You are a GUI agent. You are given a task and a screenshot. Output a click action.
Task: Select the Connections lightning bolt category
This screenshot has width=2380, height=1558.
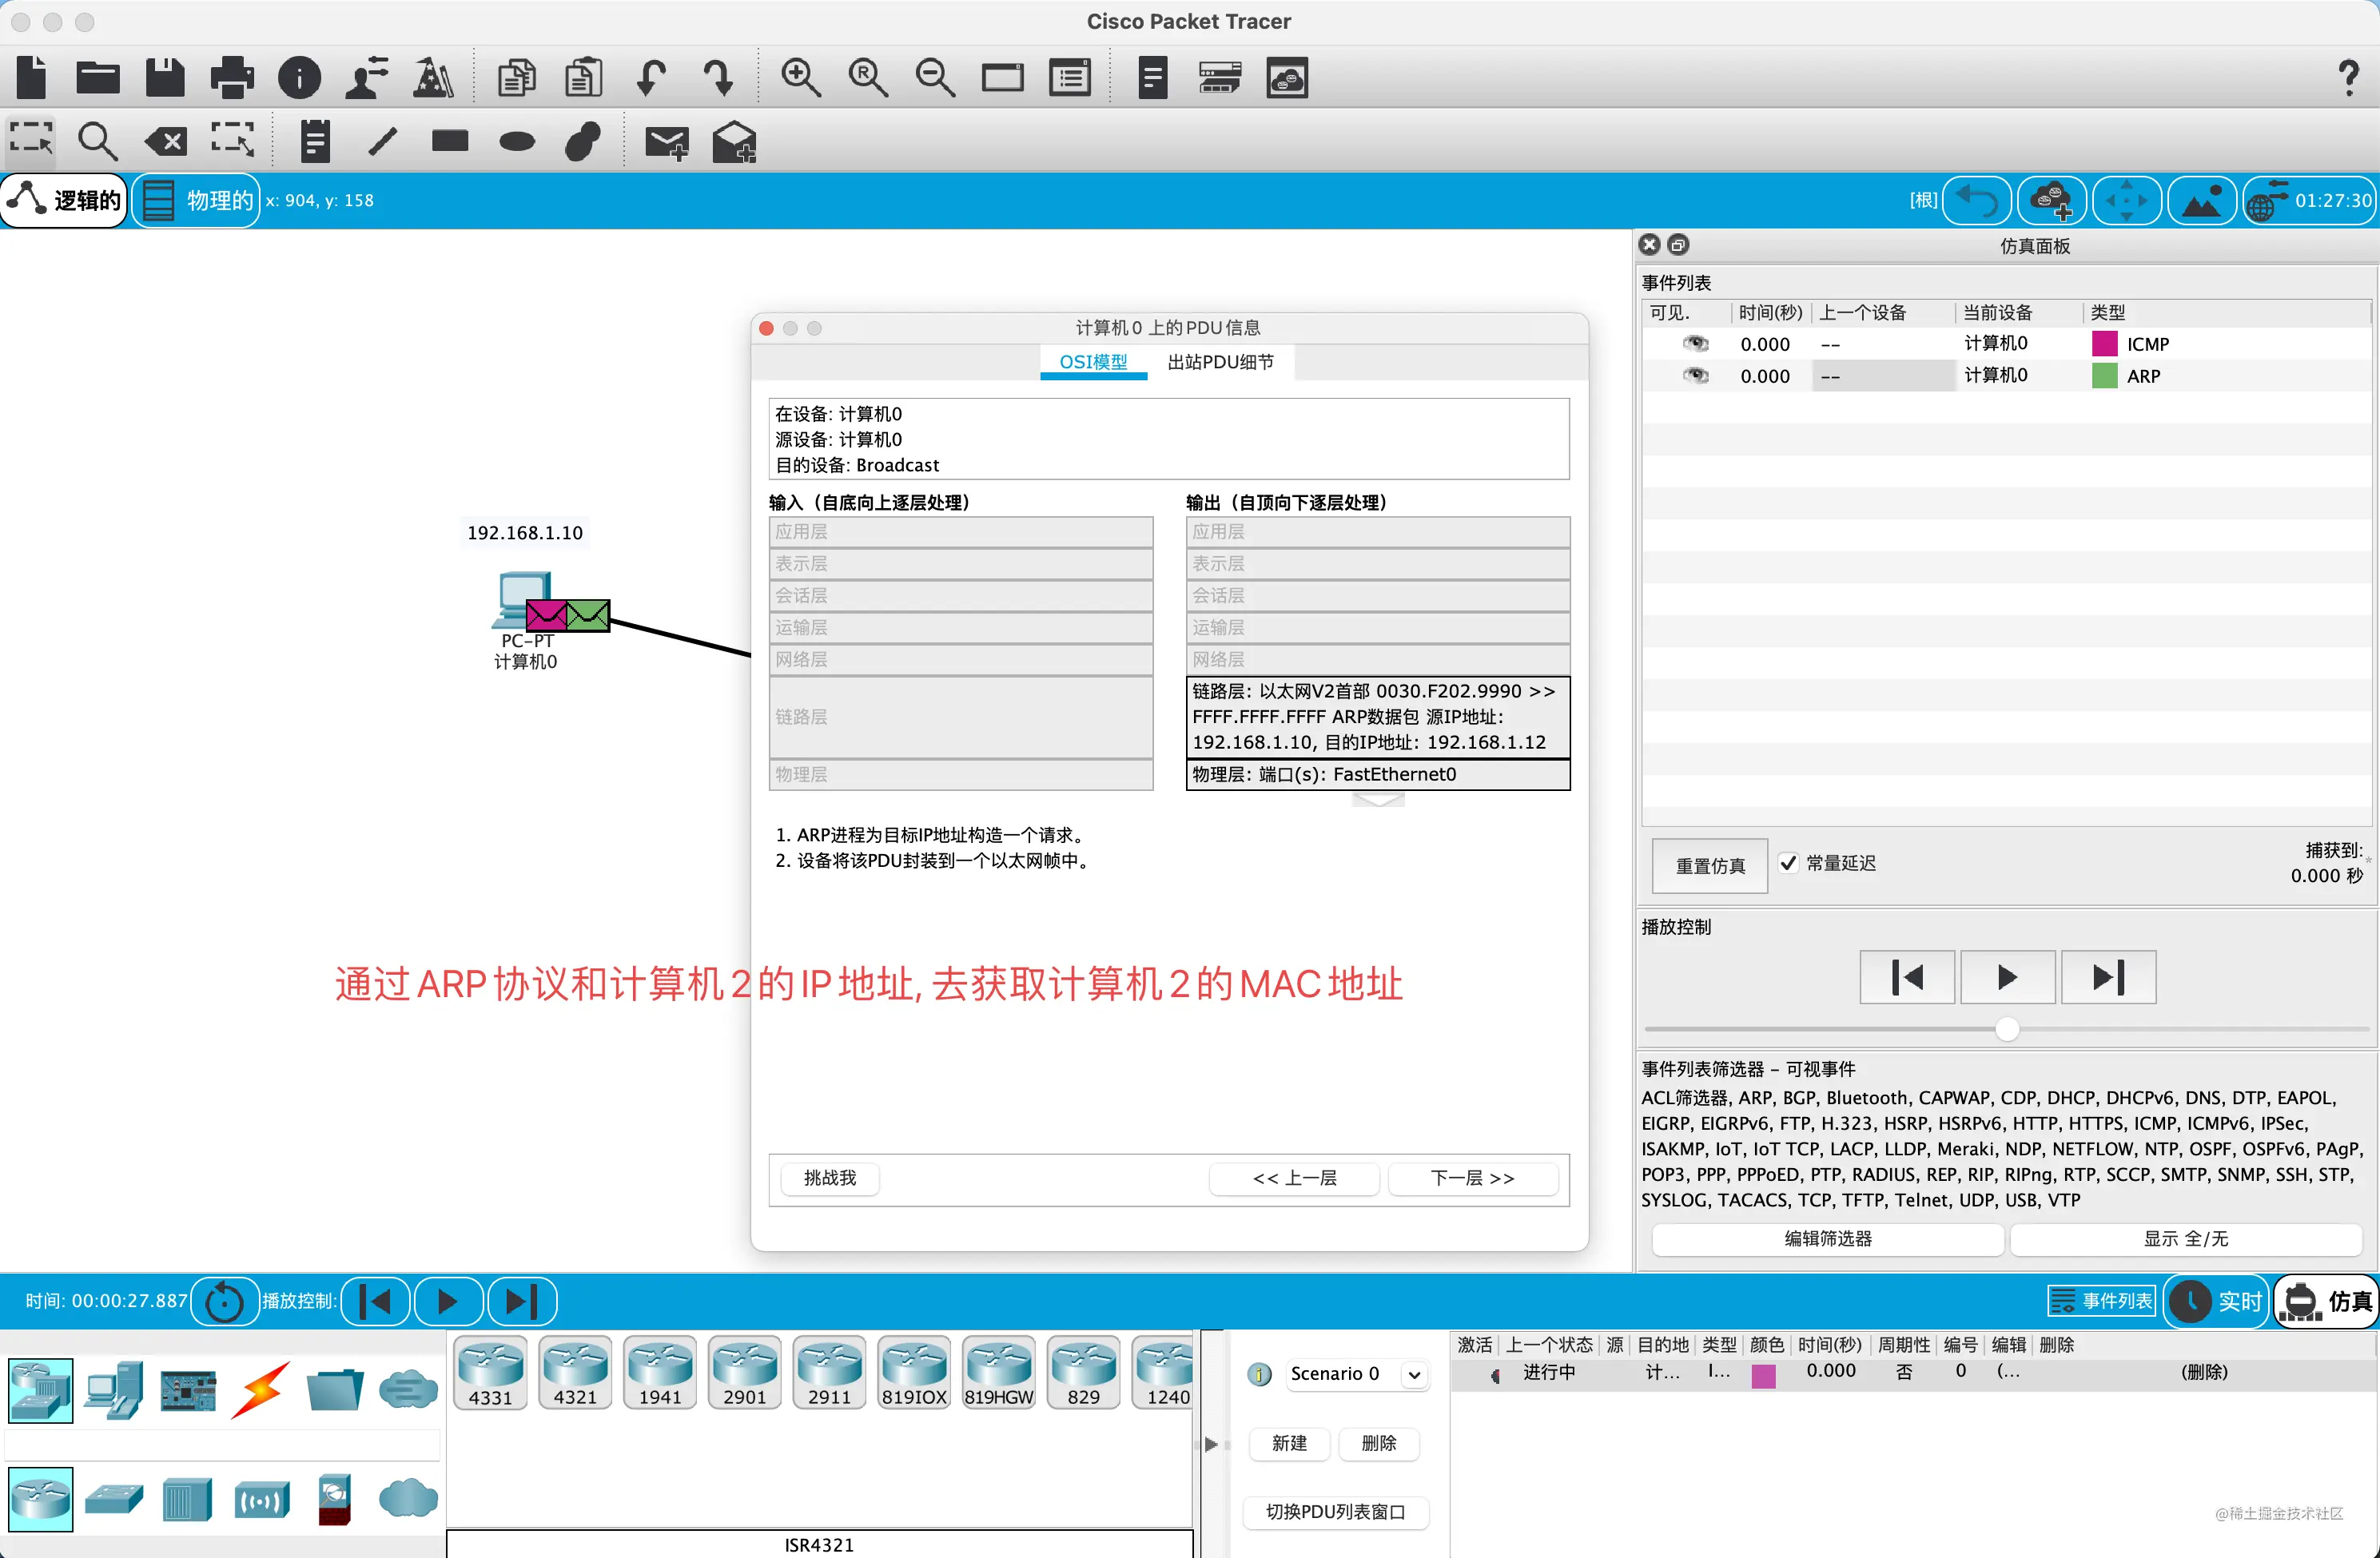(x=261, y=1390)
